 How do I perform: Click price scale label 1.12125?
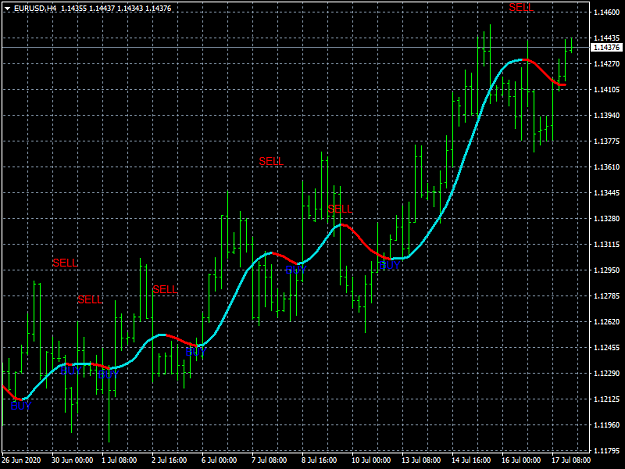tap(607, 399)
